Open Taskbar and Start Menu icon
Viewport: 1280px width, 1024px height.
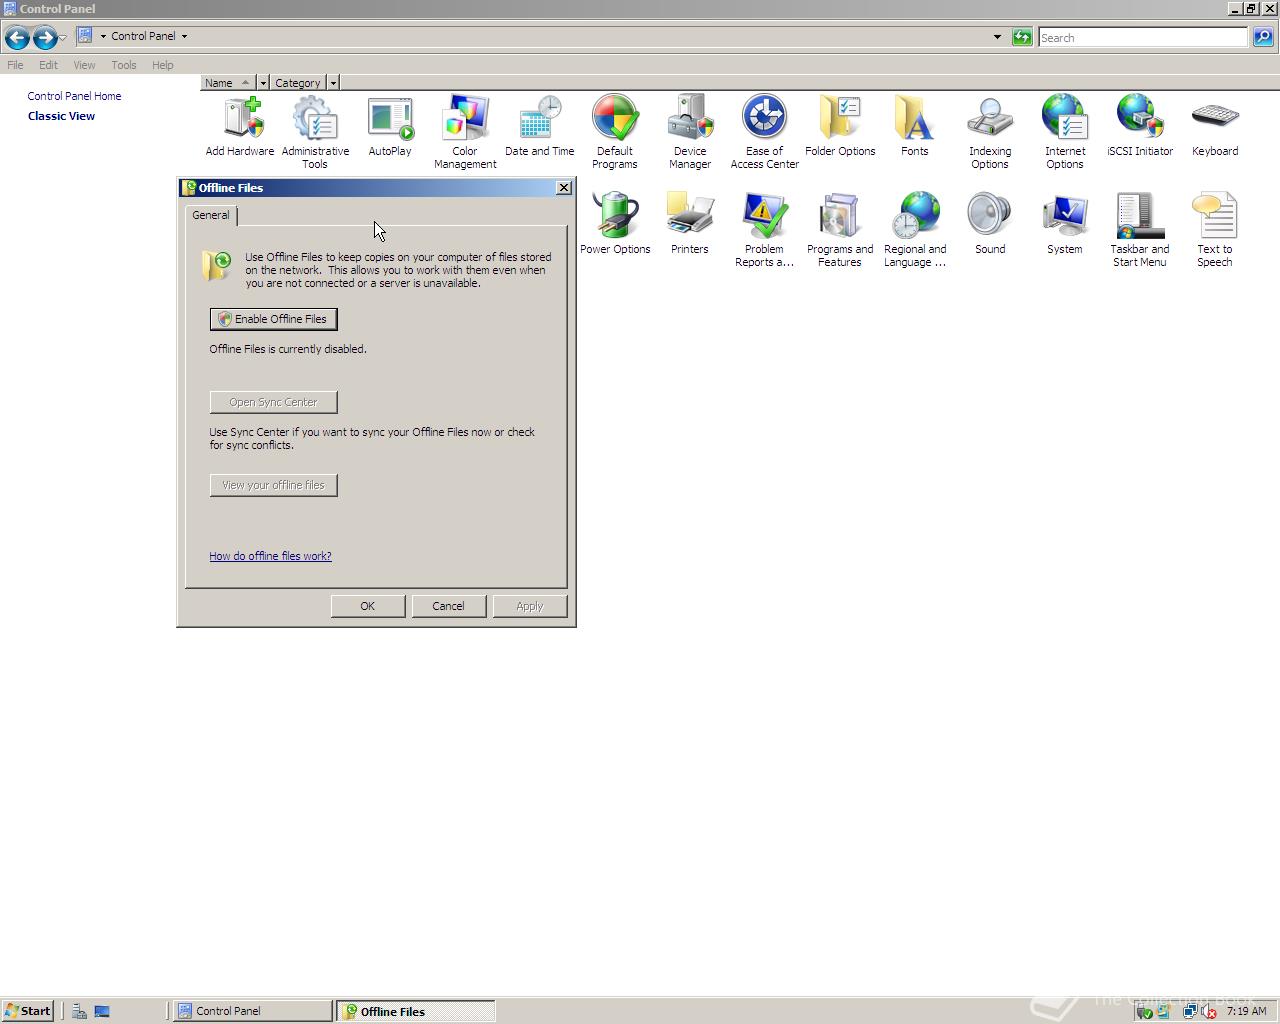coord(1140,230)
